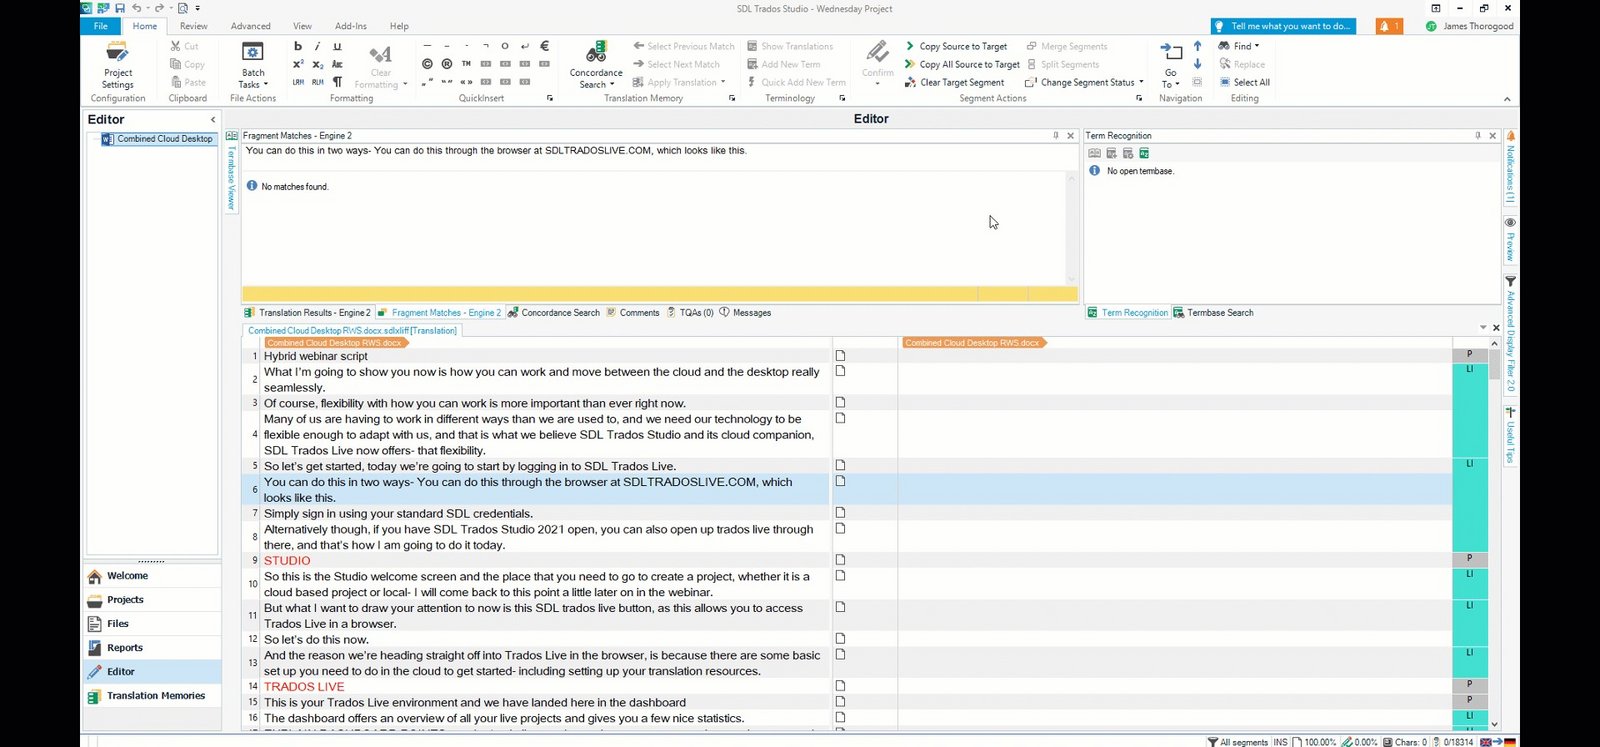
Task: Go to the next segment arrow
Action: pos(1197,64)
